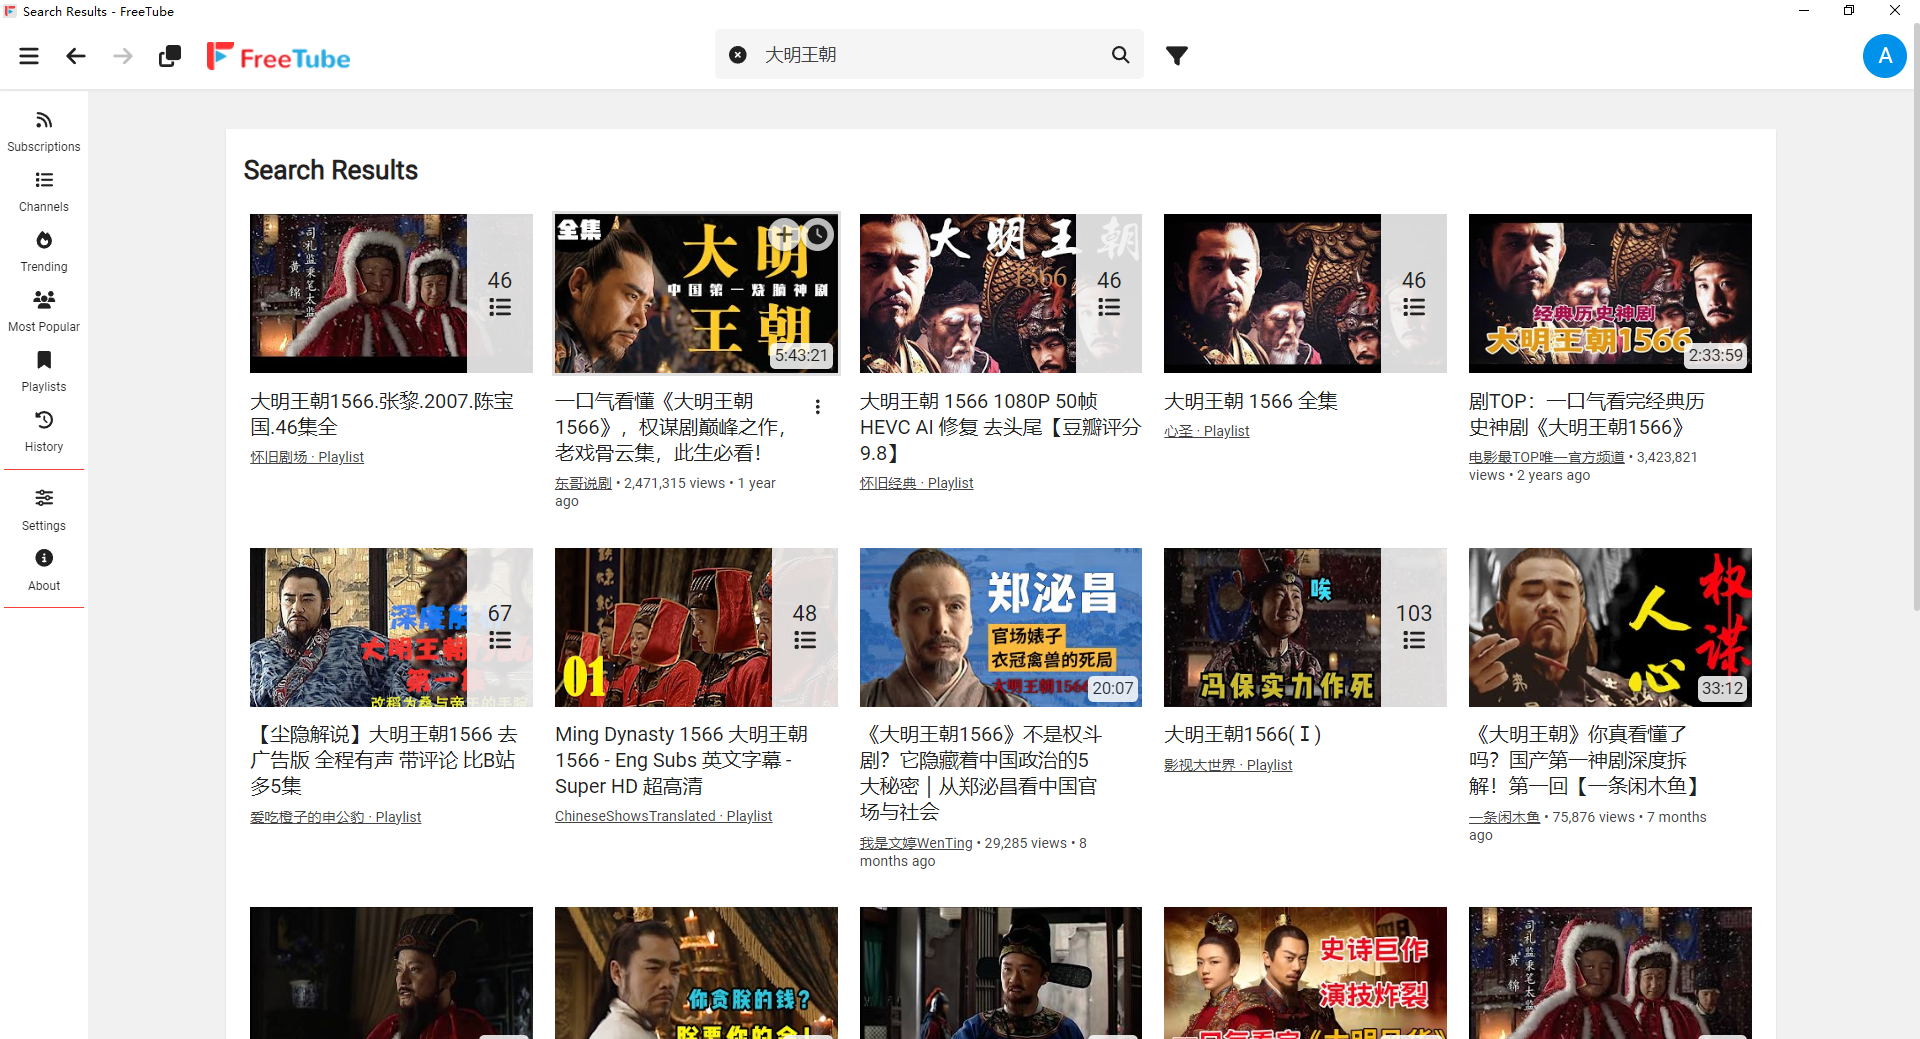Save 5:43:21 video to watch later clock icon
1920x1039 pixels.
click(x=818, y=235)
